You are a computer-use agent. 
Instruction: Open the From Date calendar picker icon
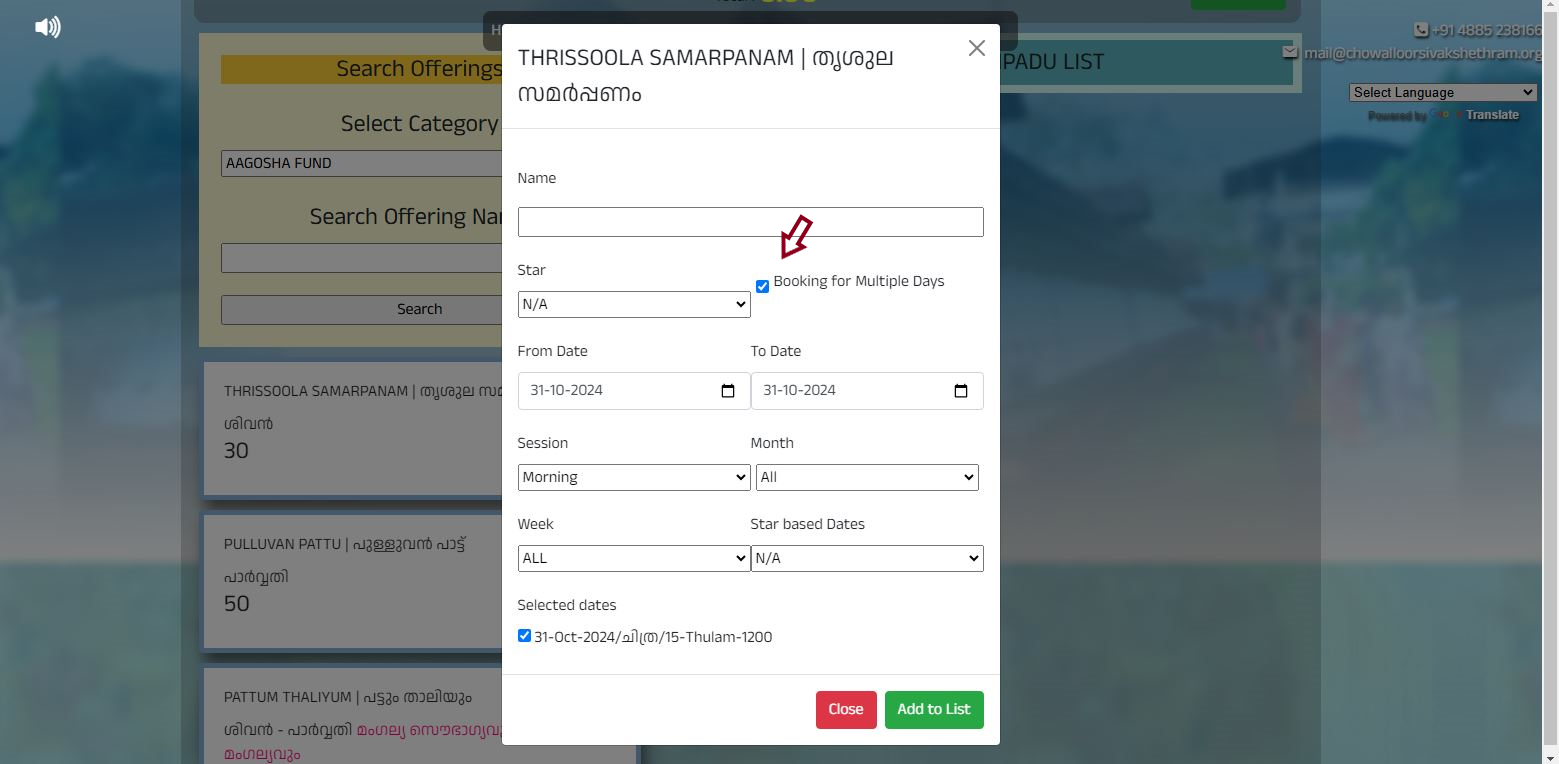pos(728,391)
